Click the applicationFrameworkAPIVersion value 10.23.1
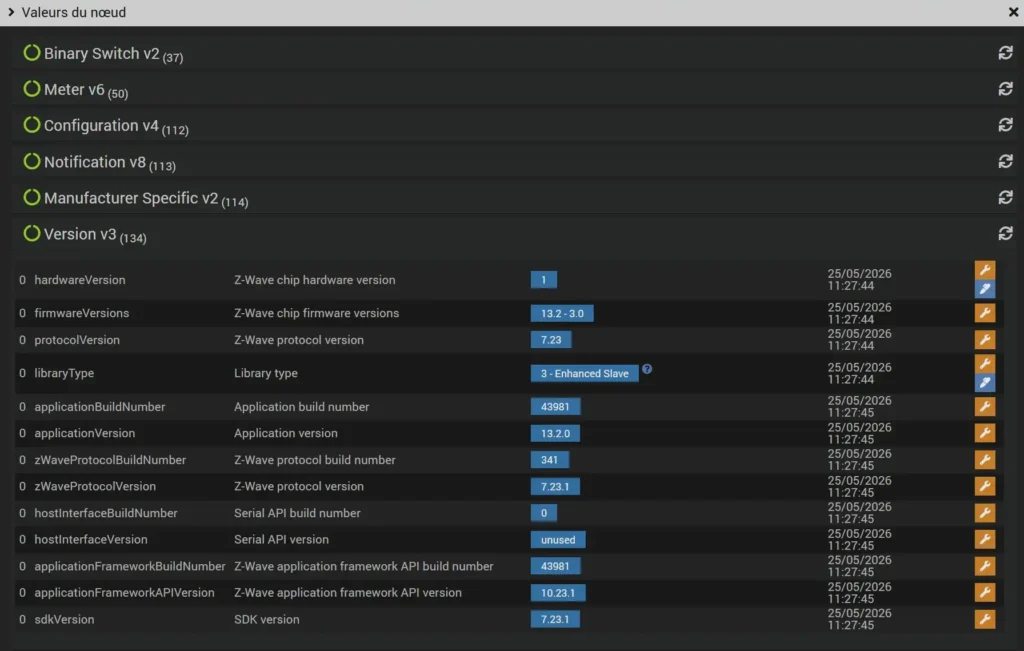The height and width of the screenshot is (651, 1024). [x=558, y=593]
